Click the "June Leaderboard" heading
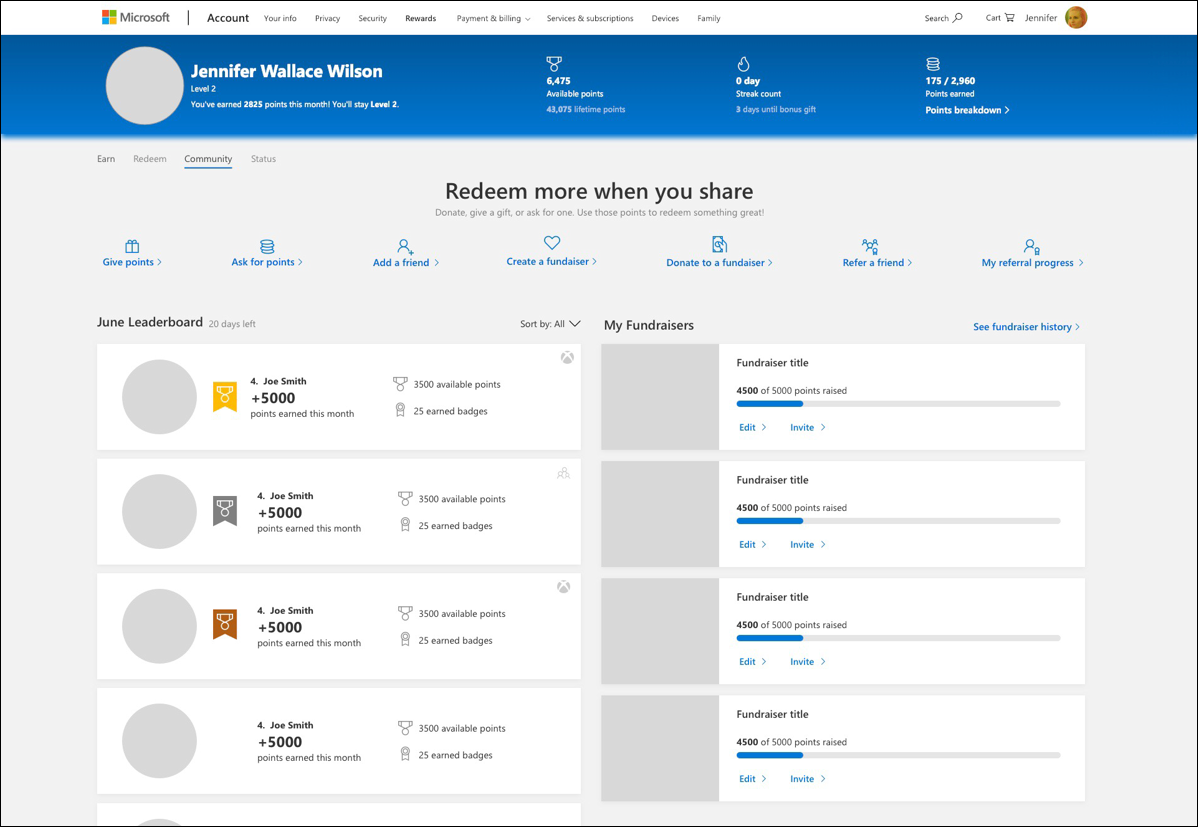 [150, 322]
